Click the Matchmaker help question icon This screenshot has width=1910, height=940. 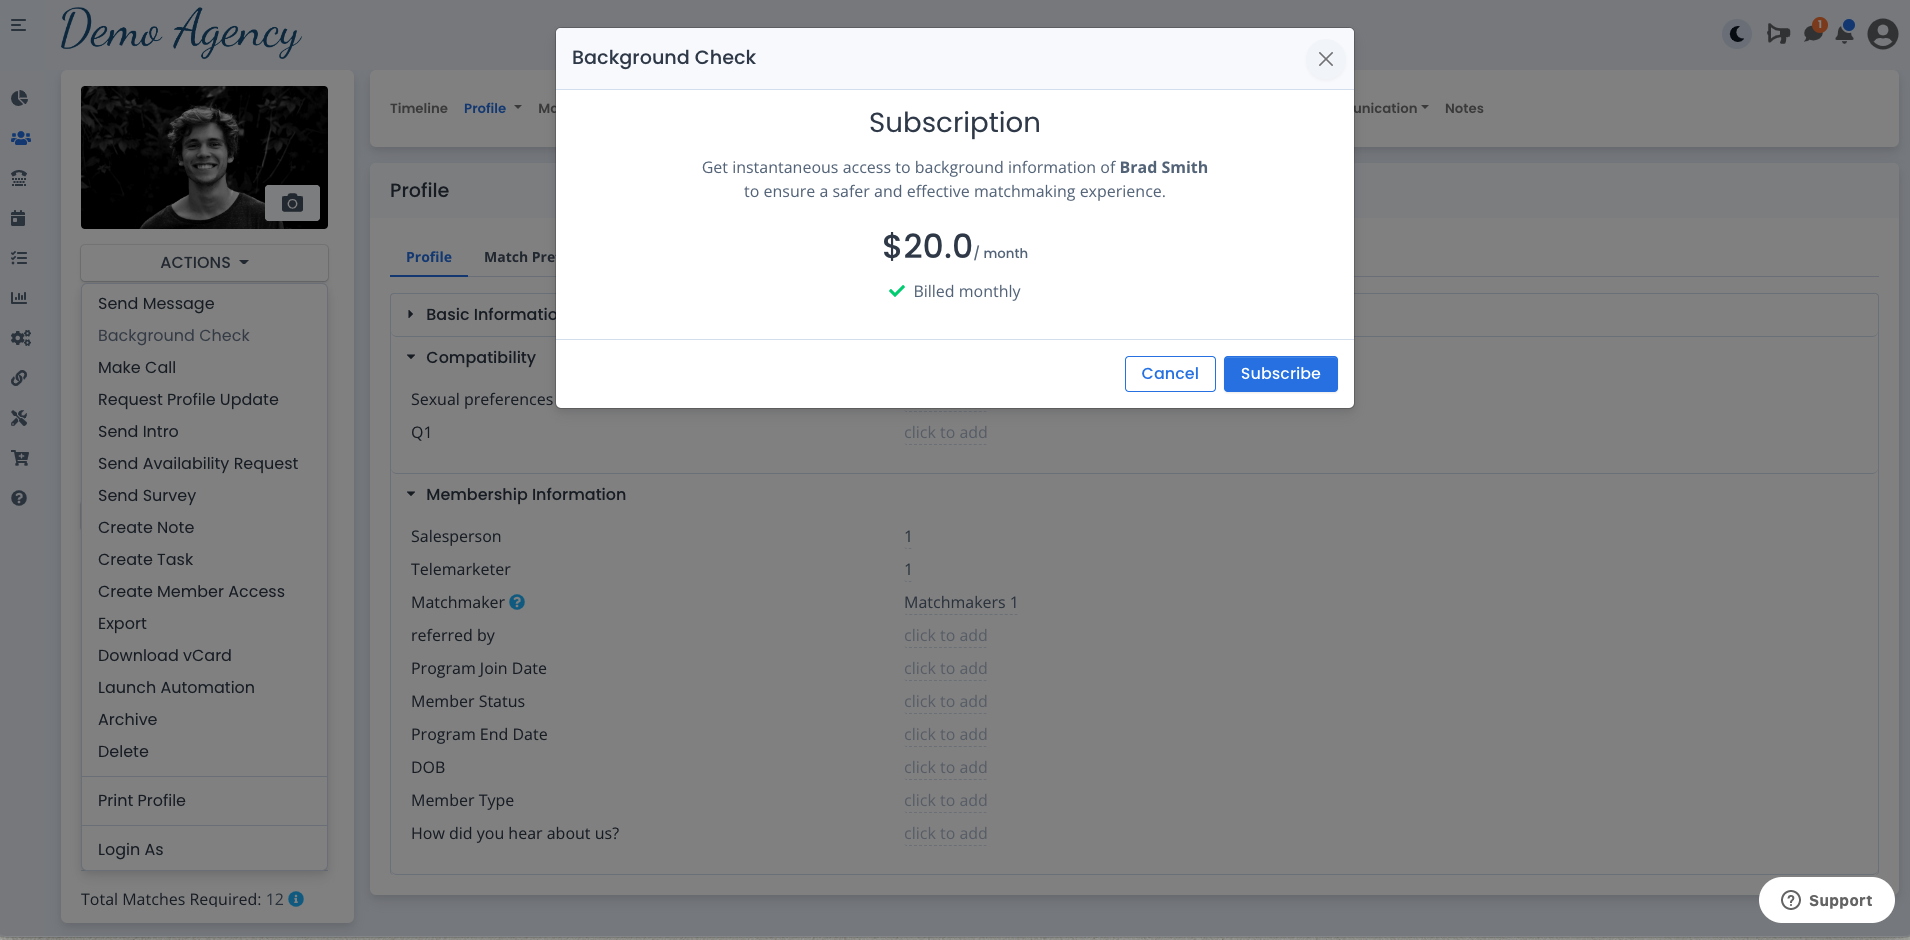[517, 602]
